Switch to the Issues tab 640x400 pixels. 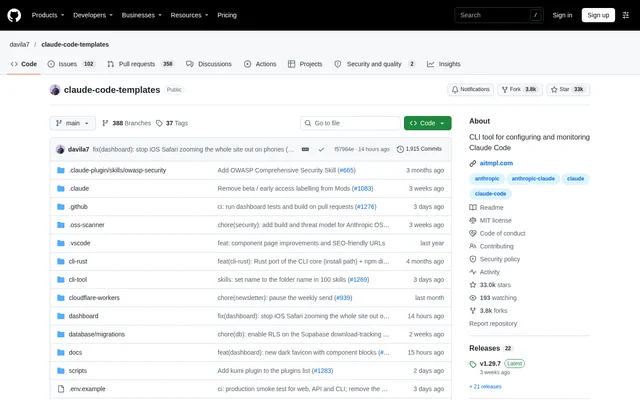pos(71,64)
